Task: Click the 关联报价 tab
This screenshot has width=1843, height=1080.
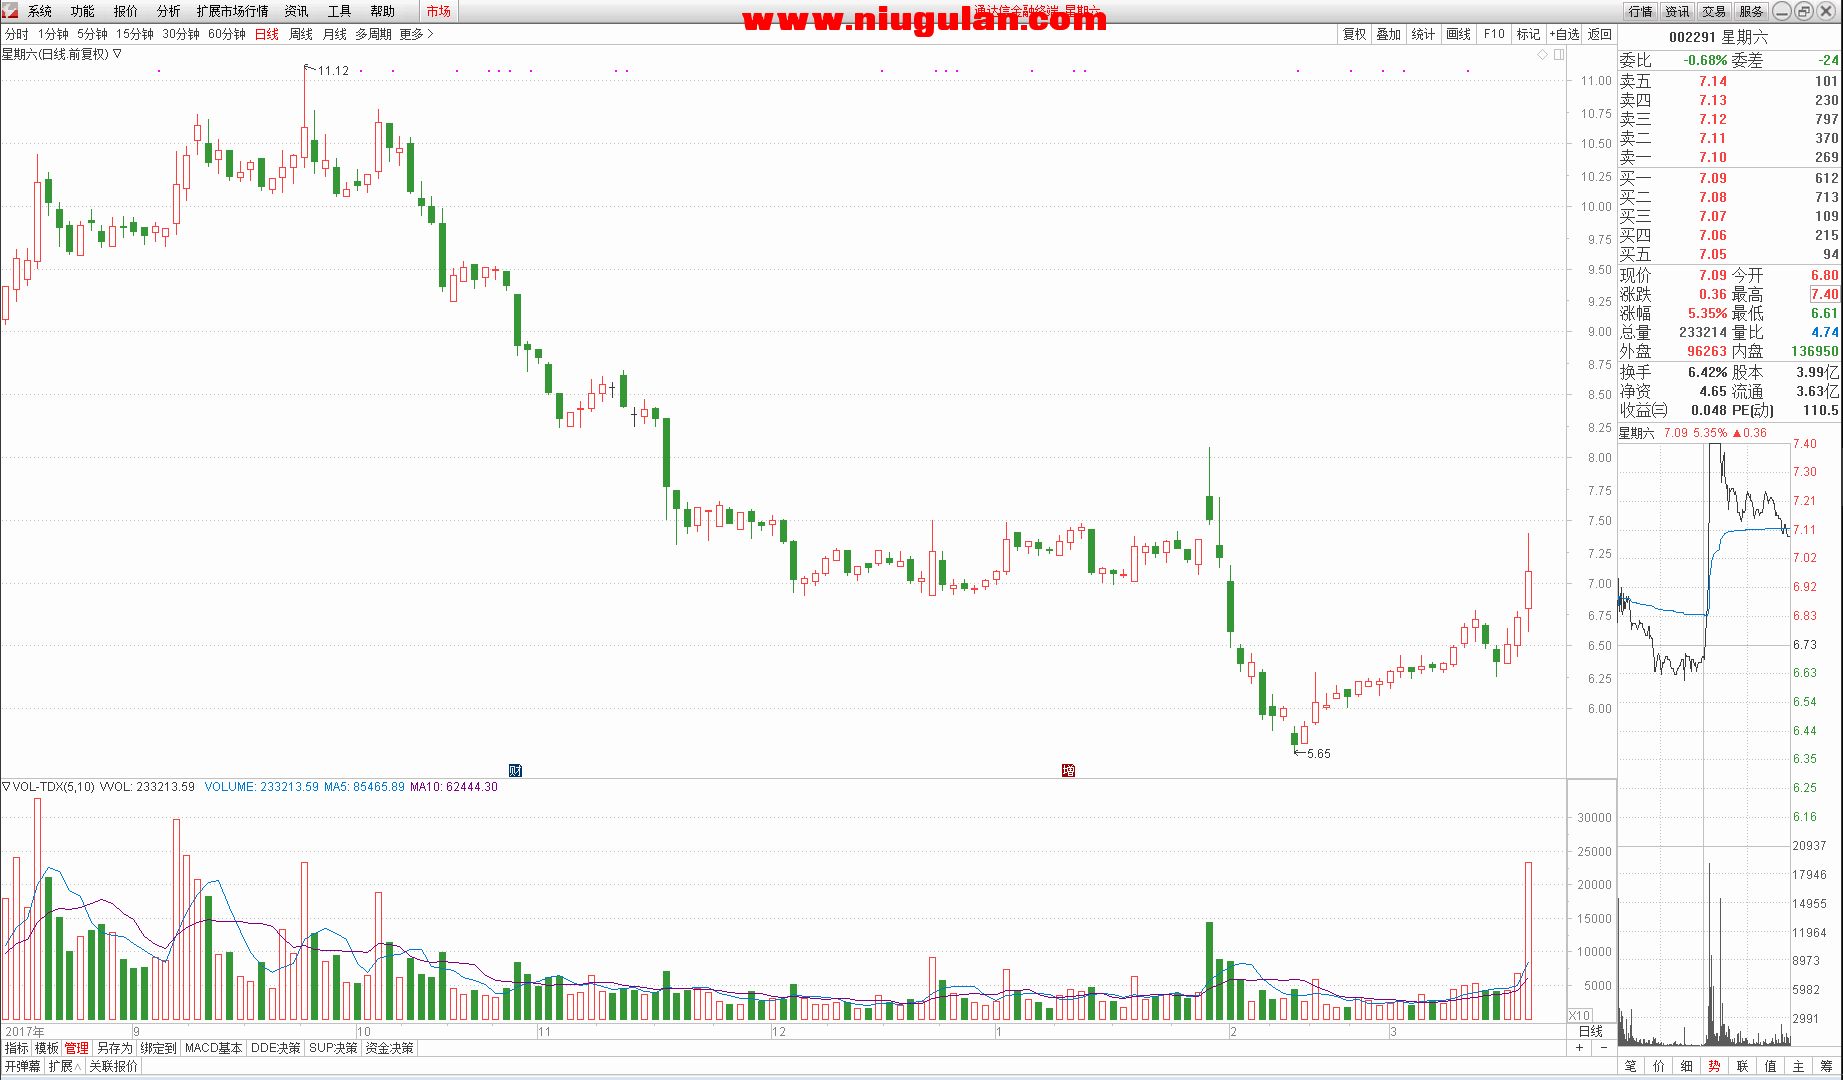Action: point(113,1066)
